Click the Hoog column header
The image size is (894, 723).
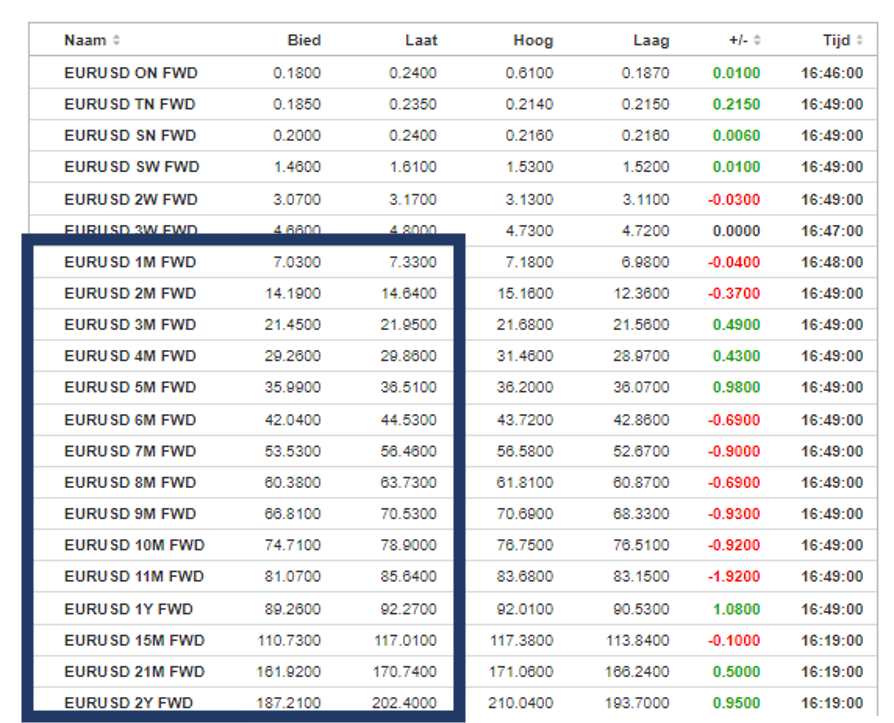533,41
